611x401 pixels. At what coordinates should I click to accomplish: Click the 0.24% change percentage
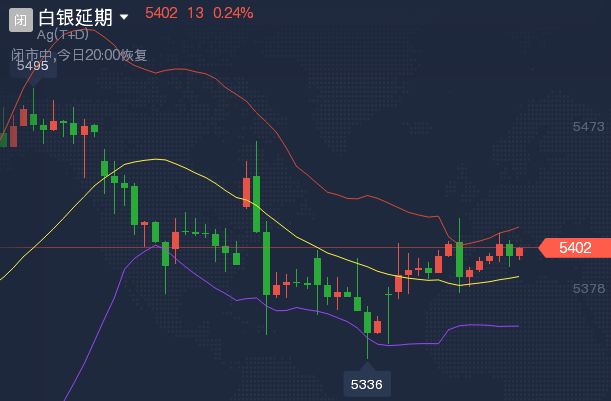[233, 13]
